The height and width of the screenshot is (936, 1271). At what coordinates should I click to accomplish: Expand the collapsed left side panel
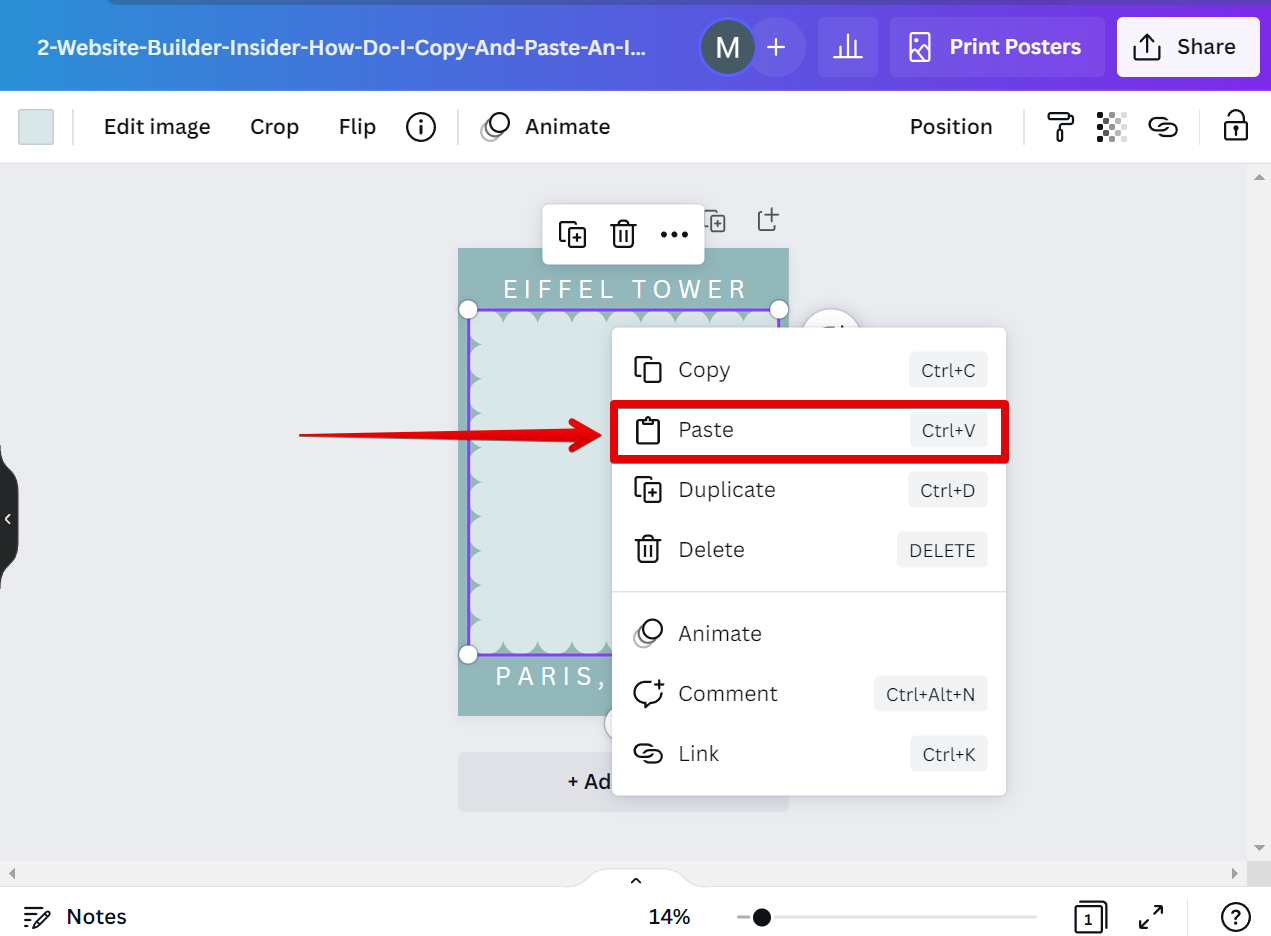coord(8,519)
